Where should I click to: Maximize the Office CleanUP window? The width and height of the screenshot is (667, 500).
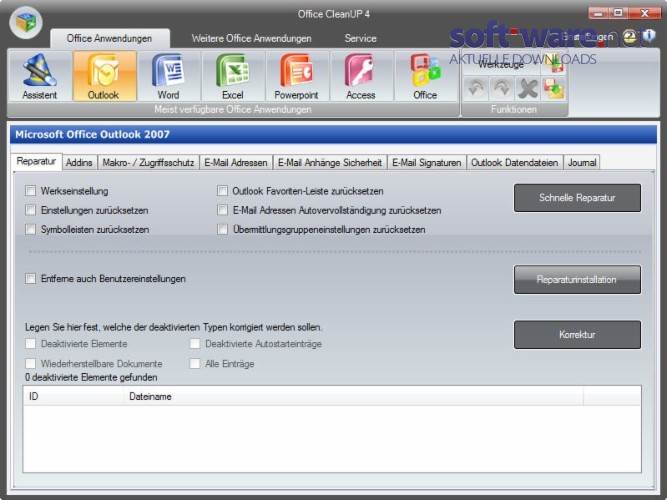click(619, 13)
